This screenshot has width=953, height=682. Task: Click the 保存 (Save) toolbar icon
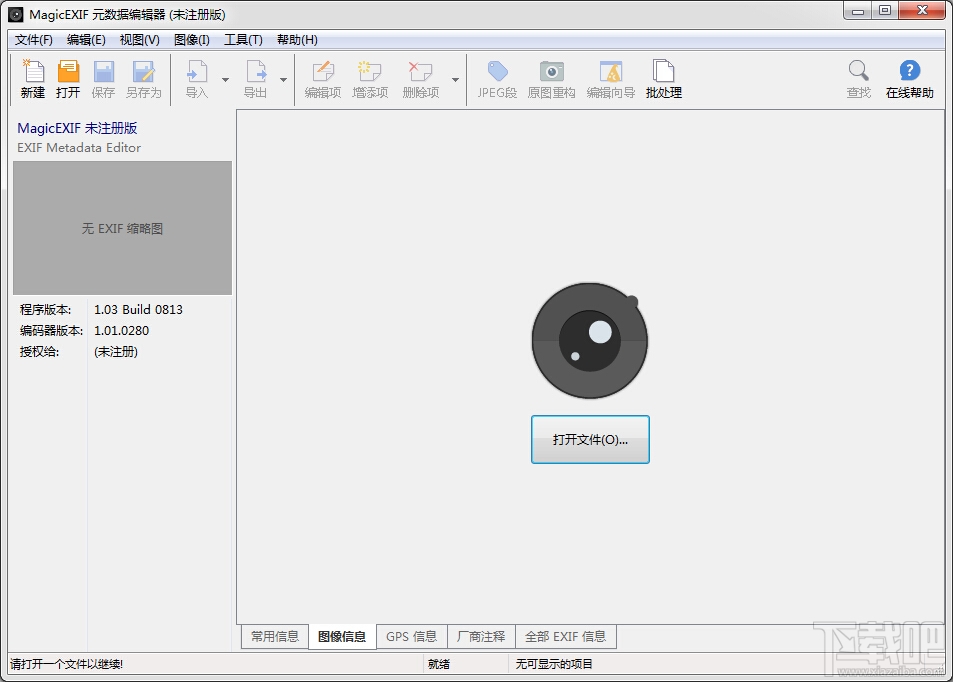pos(103,79)
